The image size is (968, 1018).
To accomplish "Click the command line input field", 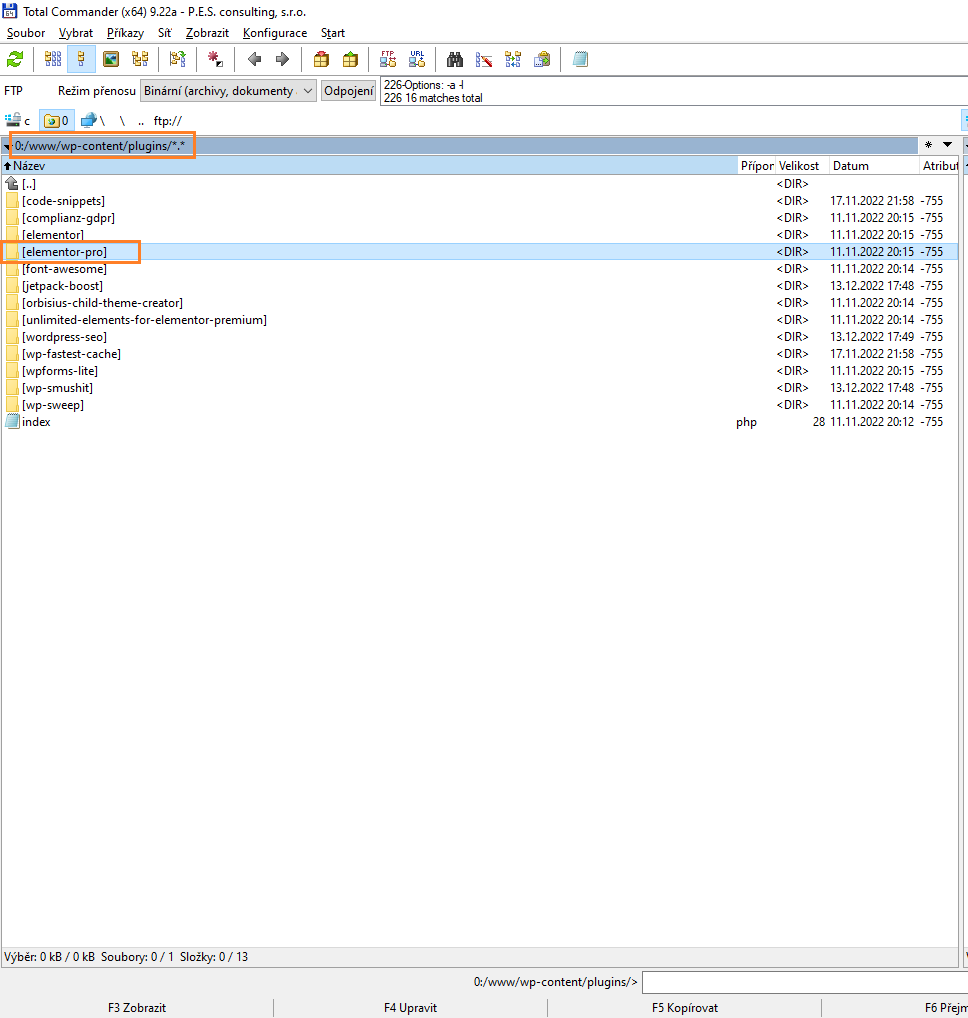I will click(804, 982).
